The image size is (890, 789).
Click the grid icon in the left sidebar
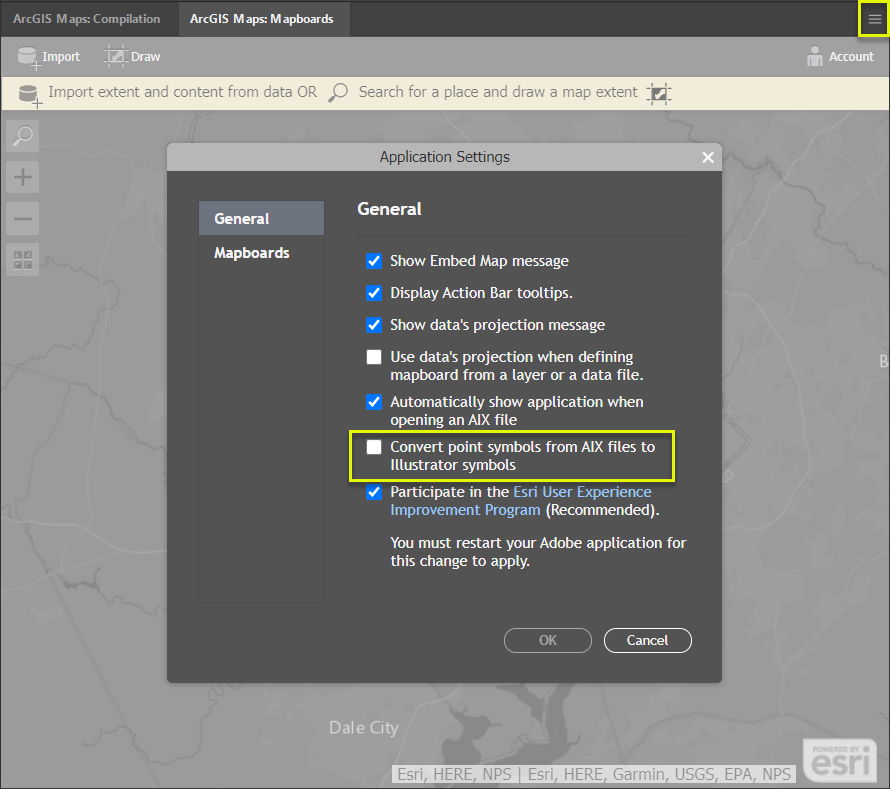click(22, 260)
